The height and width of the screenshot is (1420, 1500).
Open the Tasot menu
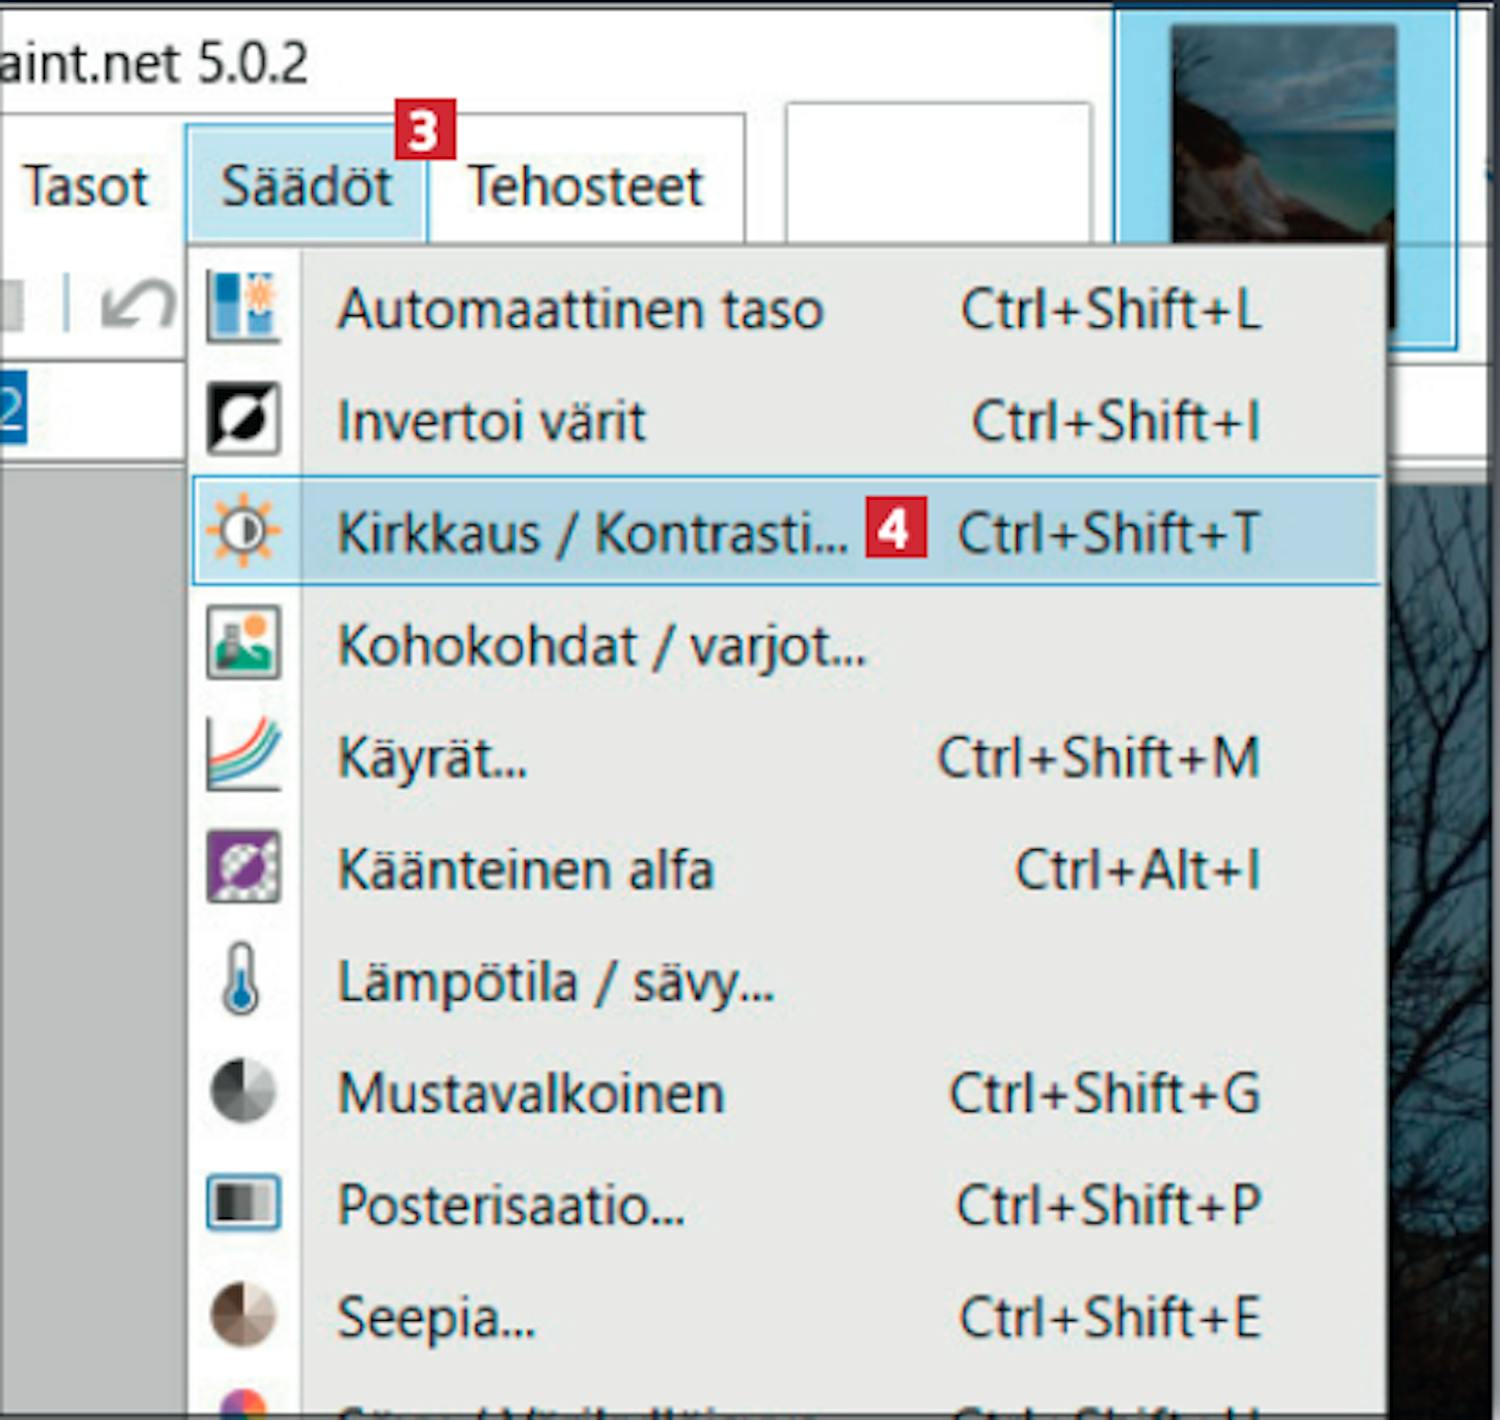(86, 187)
